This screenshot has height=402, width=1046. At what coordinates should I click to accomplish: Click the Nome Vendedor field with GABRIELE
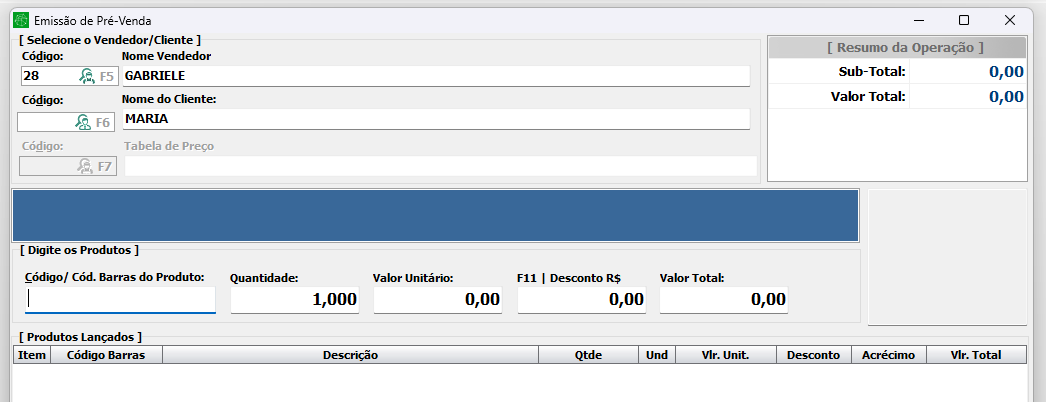click(x=435, y=76)
